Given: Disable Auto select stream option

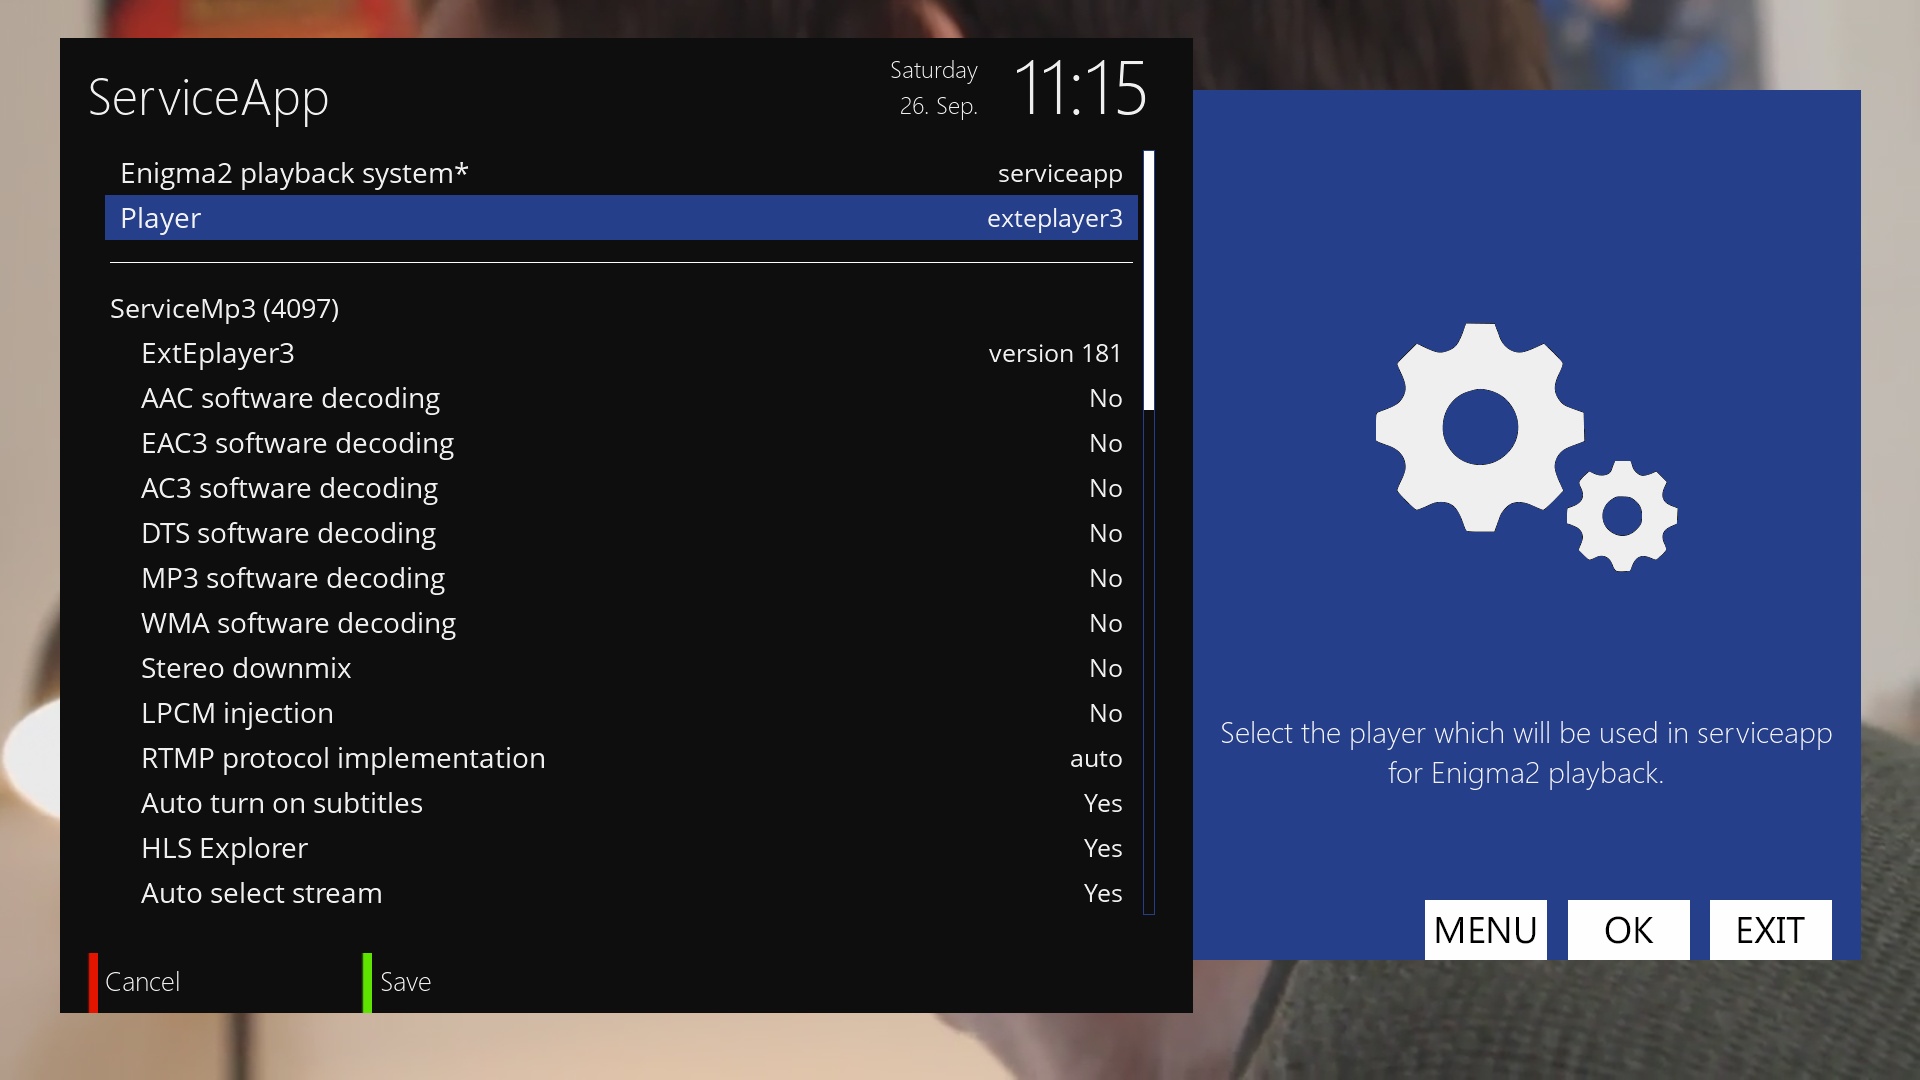Looking at the screenshot, I should coord(621,893).
